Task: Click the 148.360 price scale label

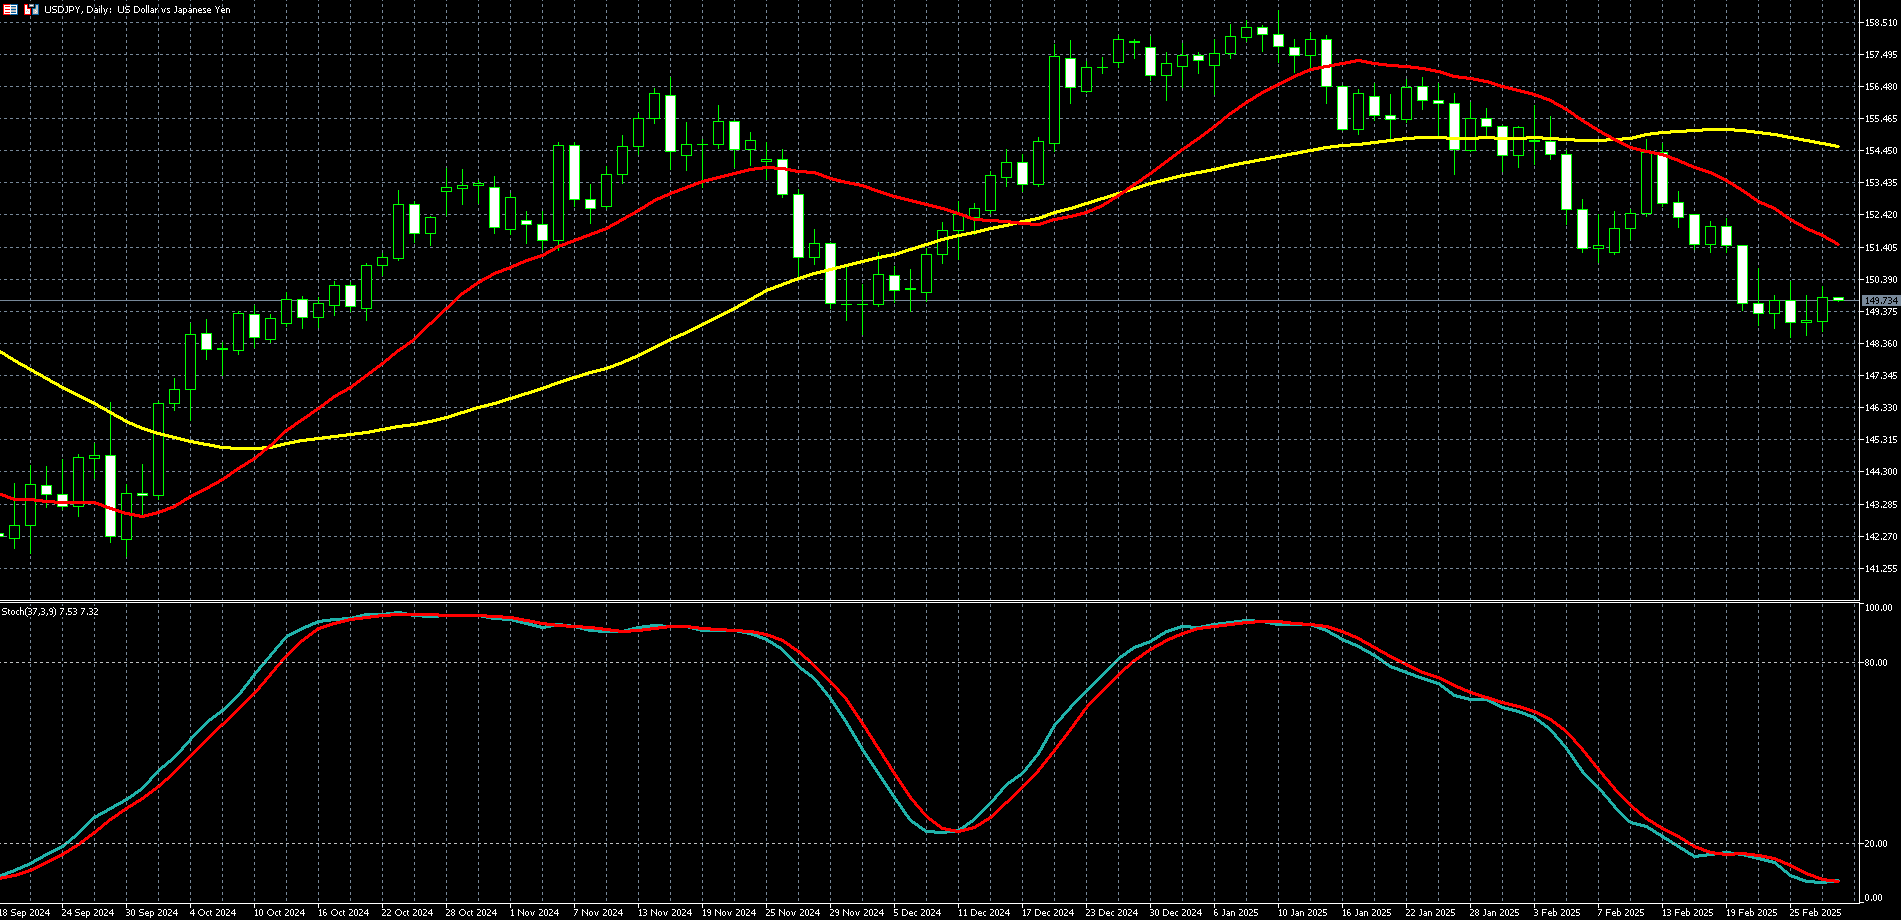Action: tap(1881, 344)
